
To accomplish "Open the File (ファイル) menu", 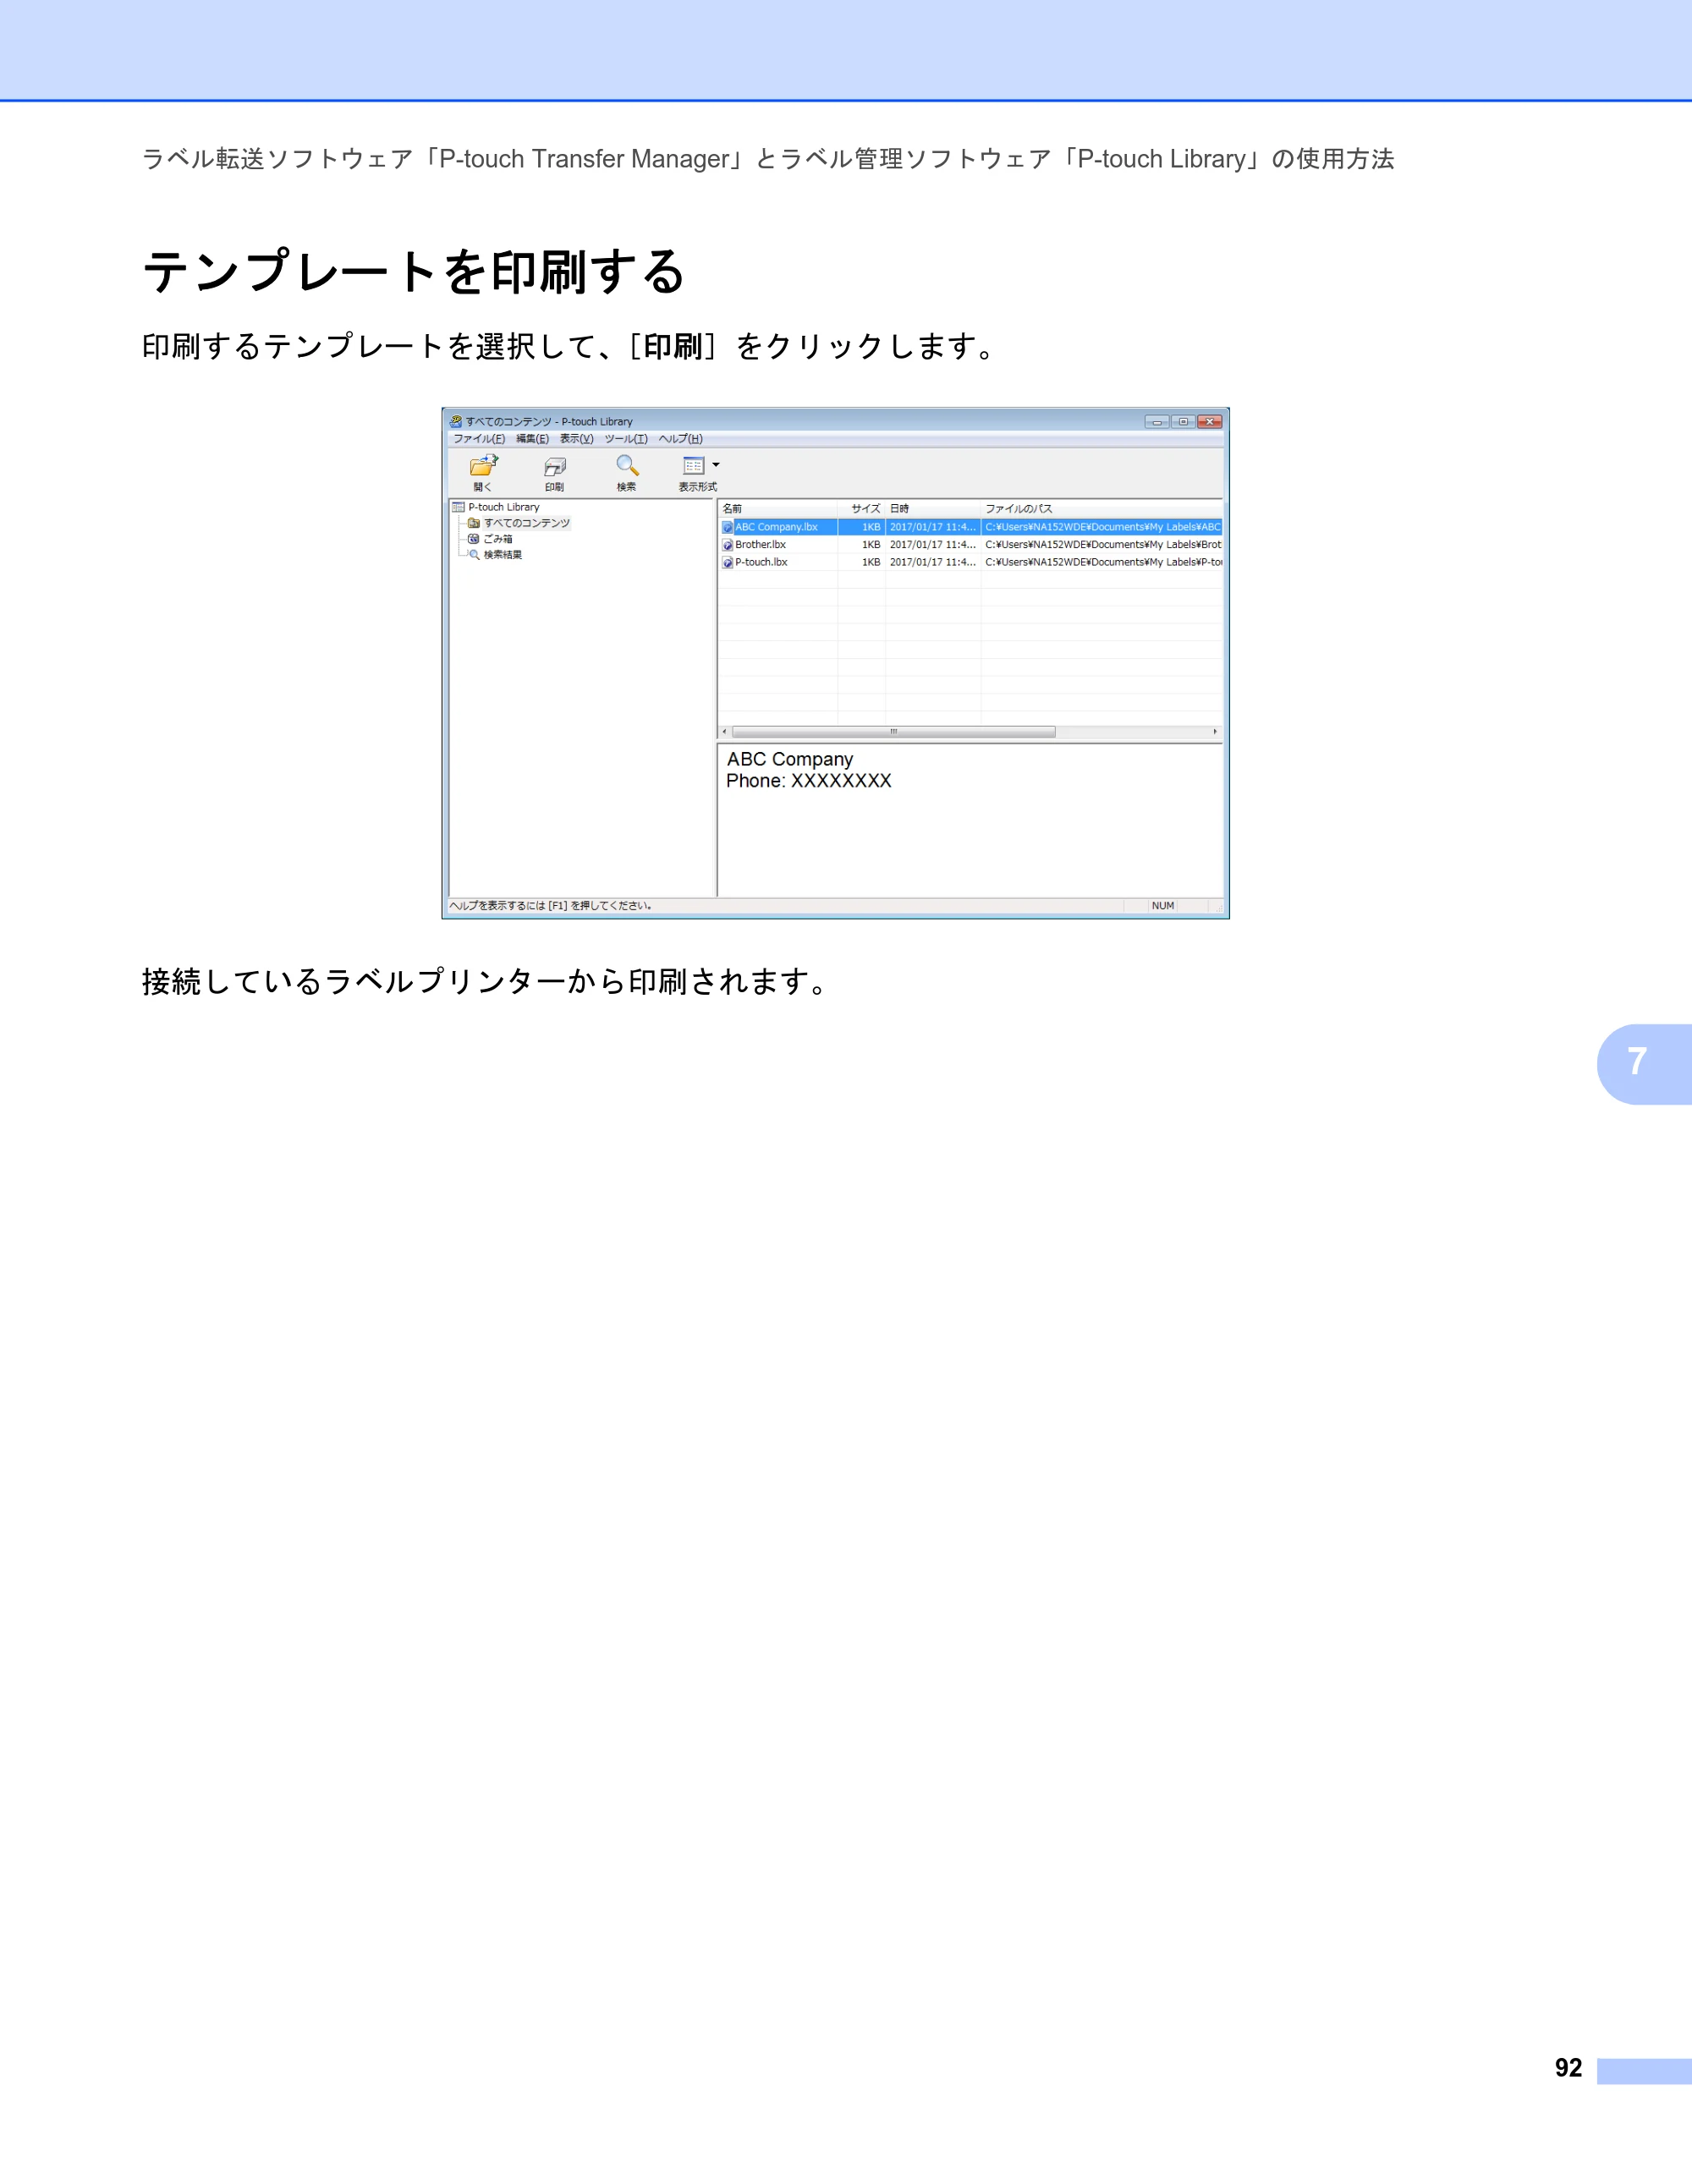I will tap(479, 439).
